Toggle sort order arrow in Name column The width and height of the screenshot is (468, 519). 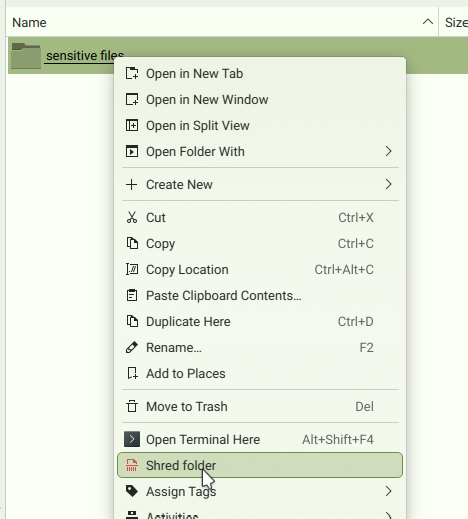[x=428, y=22]
